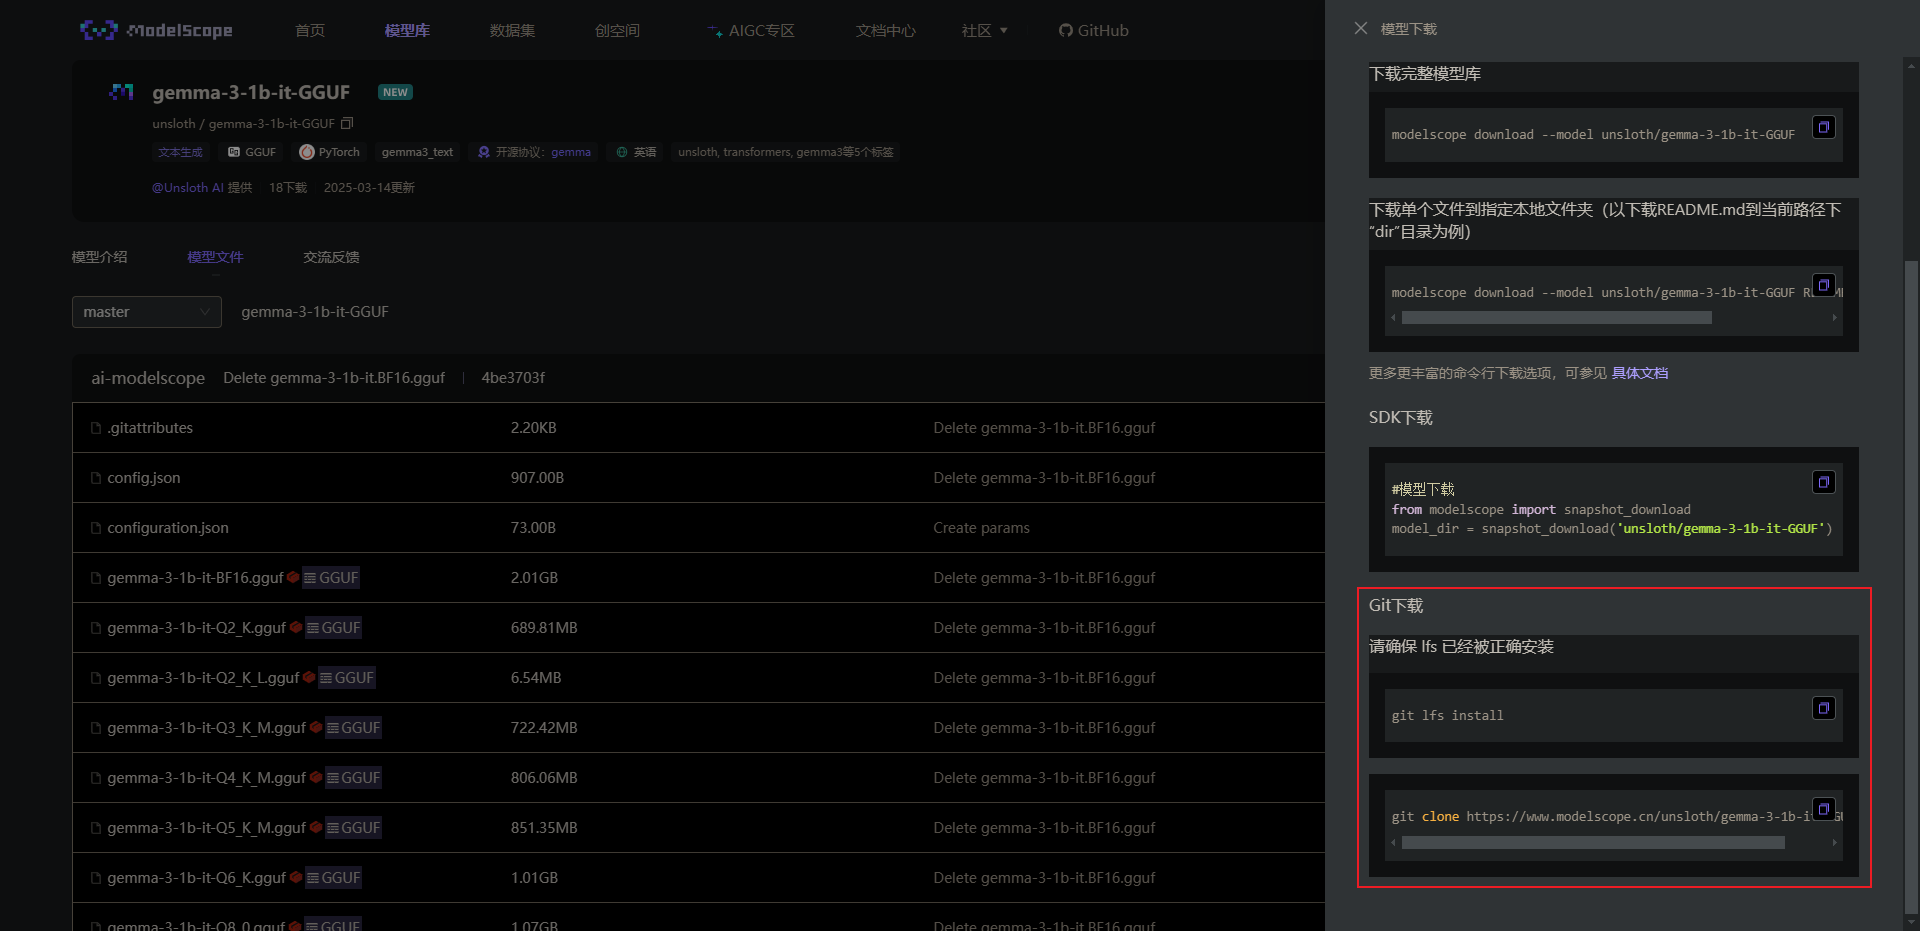Open the config.json file

[x=144, y=478]
